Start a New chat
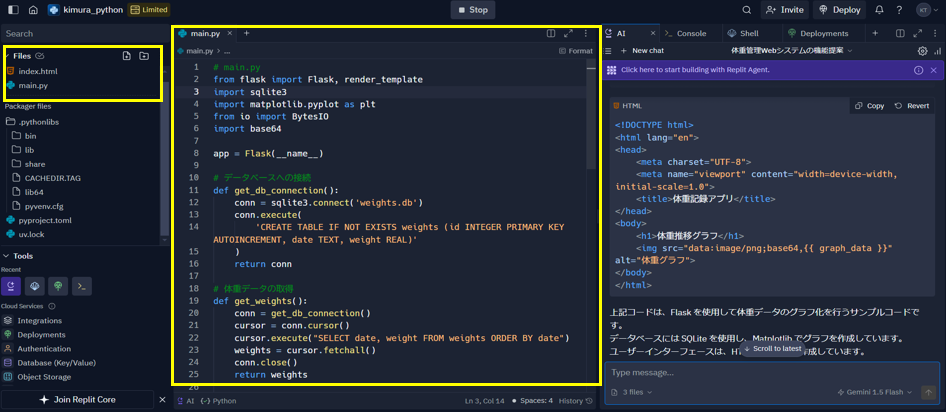 [x=642, y=51]
